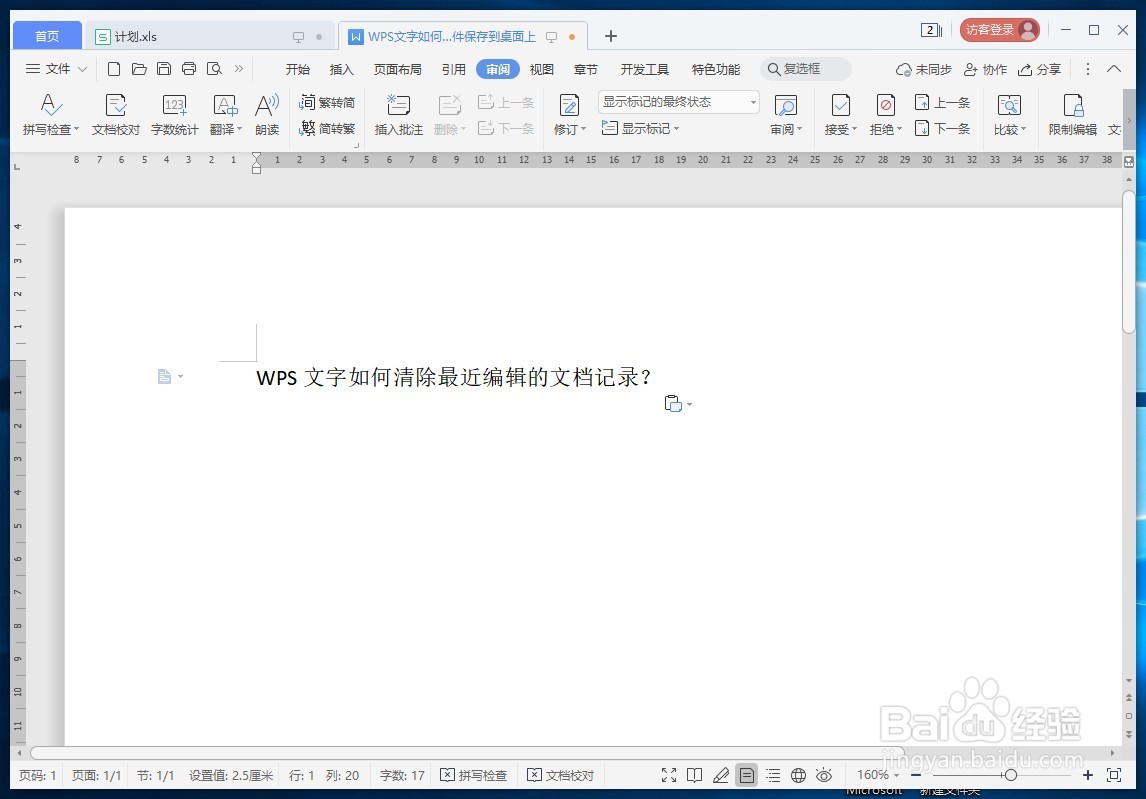Click 未同步 sync button
Screen dimensions: 1146x799
tap(923, 69)
